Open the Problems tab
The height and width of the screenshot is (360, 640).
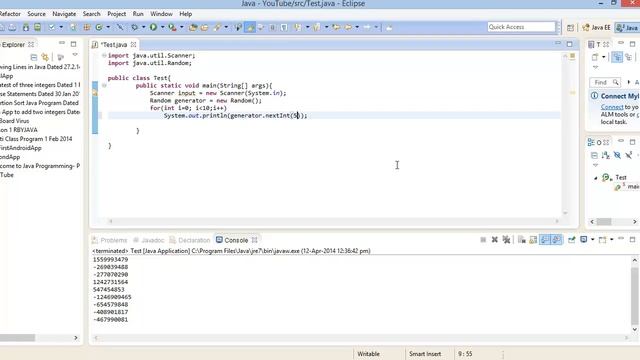click(x=109, y=240)
